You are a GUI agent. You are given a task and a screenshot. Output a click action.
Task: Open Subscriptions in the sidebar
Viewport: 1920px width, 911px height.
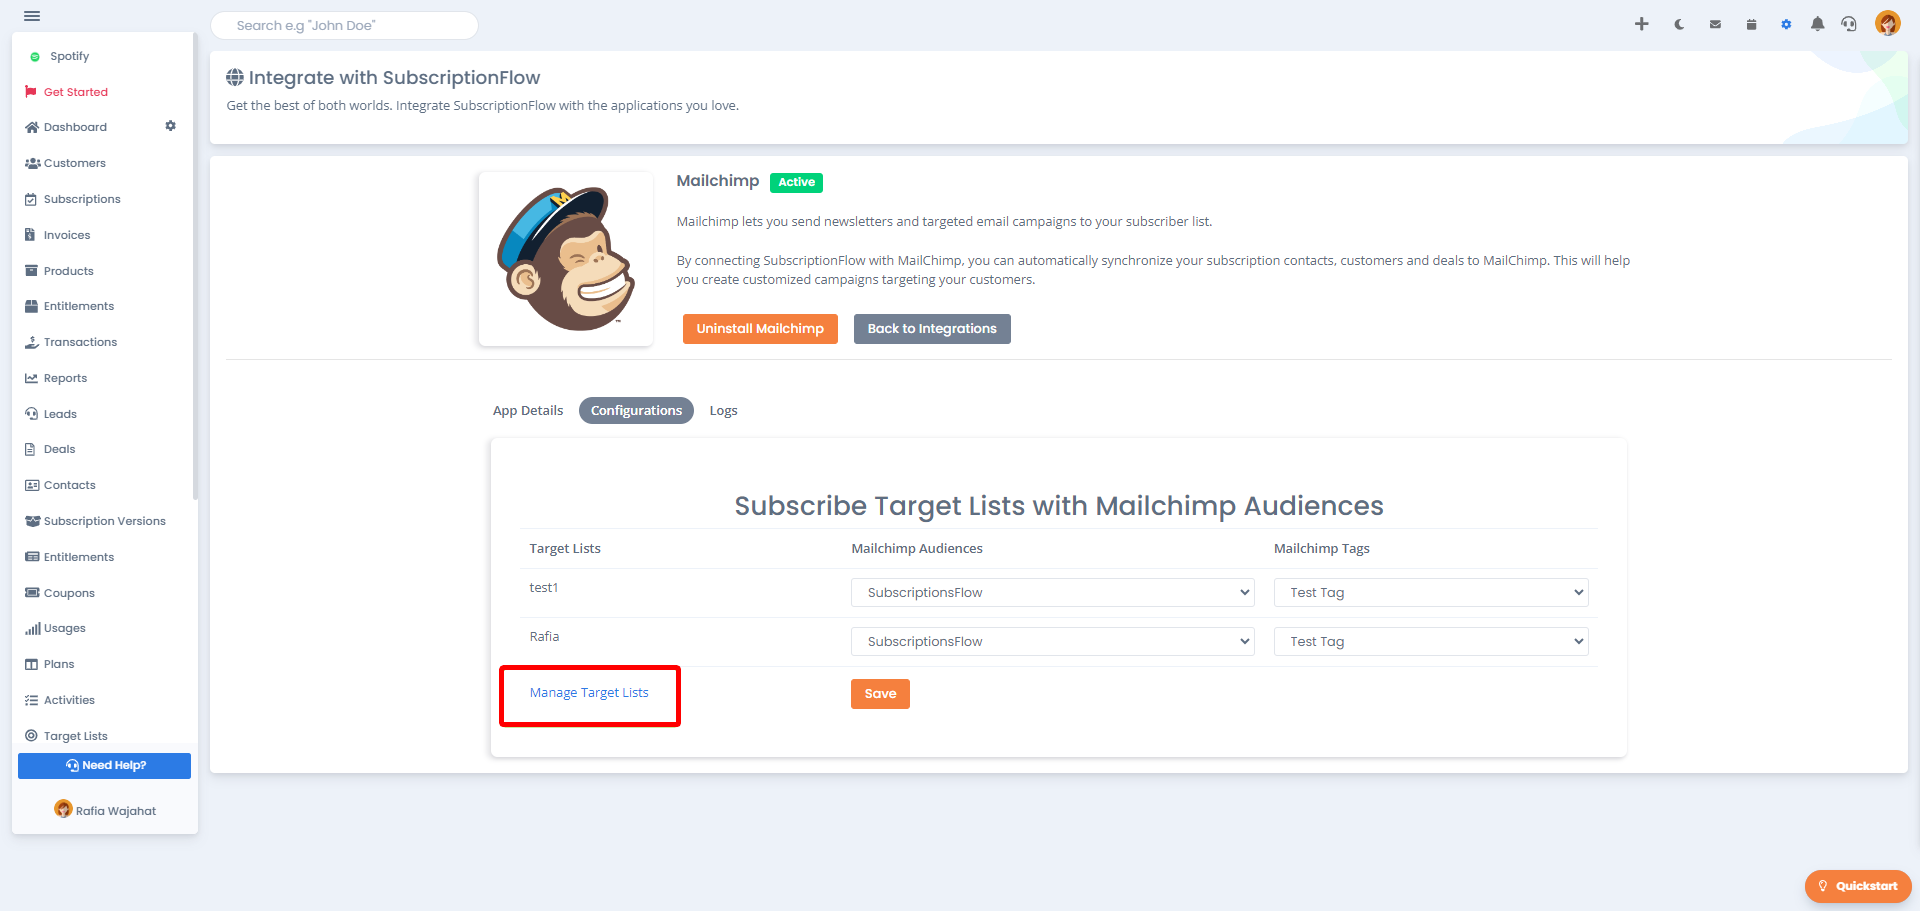click(82, 199)
